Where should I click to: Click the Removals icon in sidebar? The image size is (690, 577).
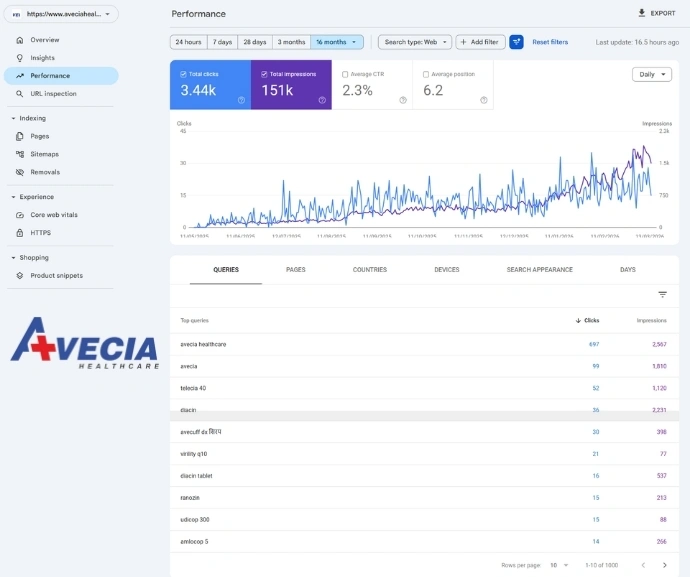[x=20, y=172]
